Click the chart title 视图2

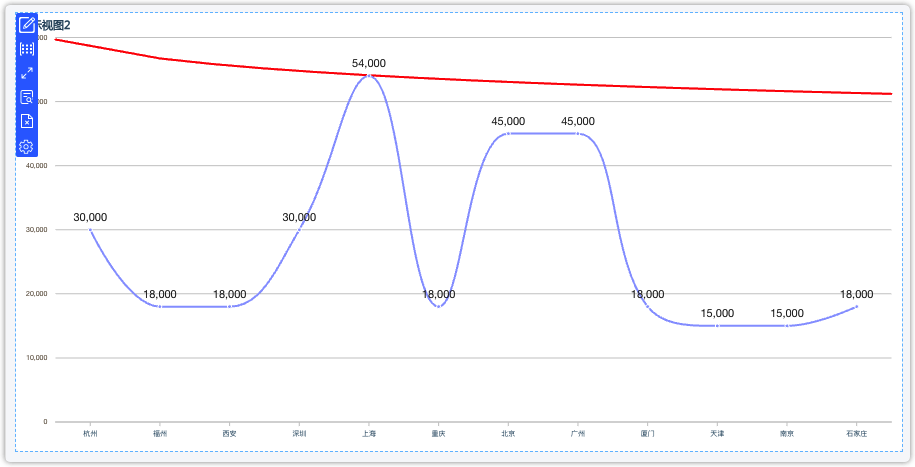coord(54,25)
